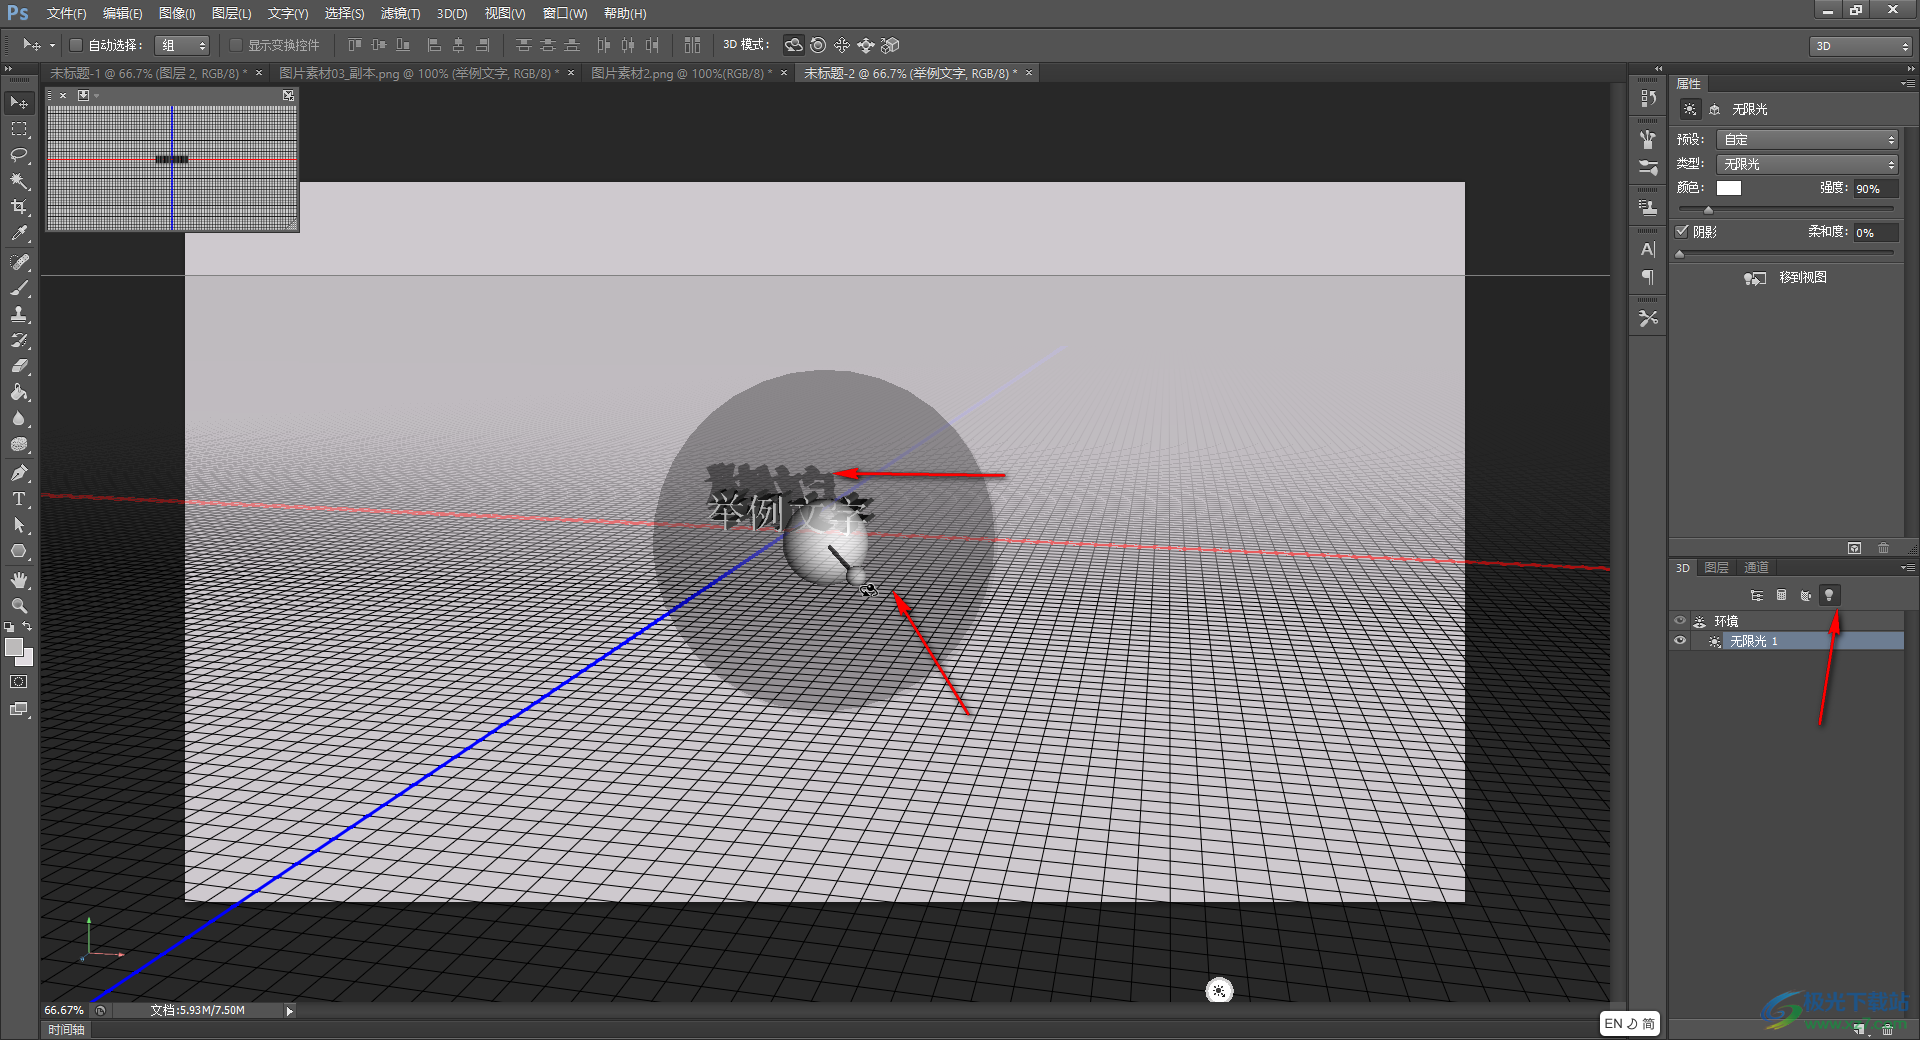1920x1040 pixels.
Task: Select the Eraser tool
Action: [19, 366]
